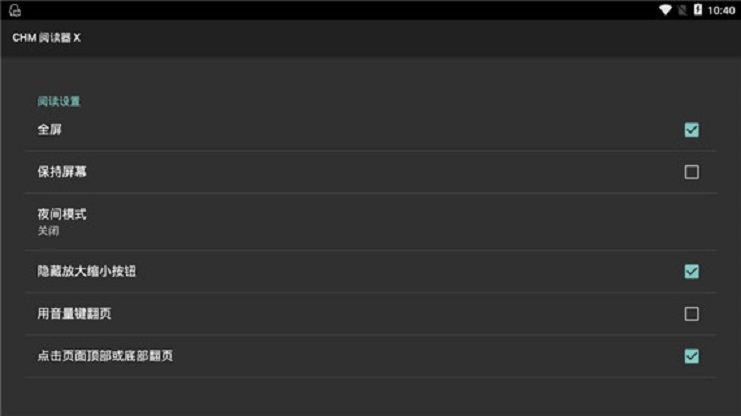Select the 全屏 setting label

coord(50,130)
